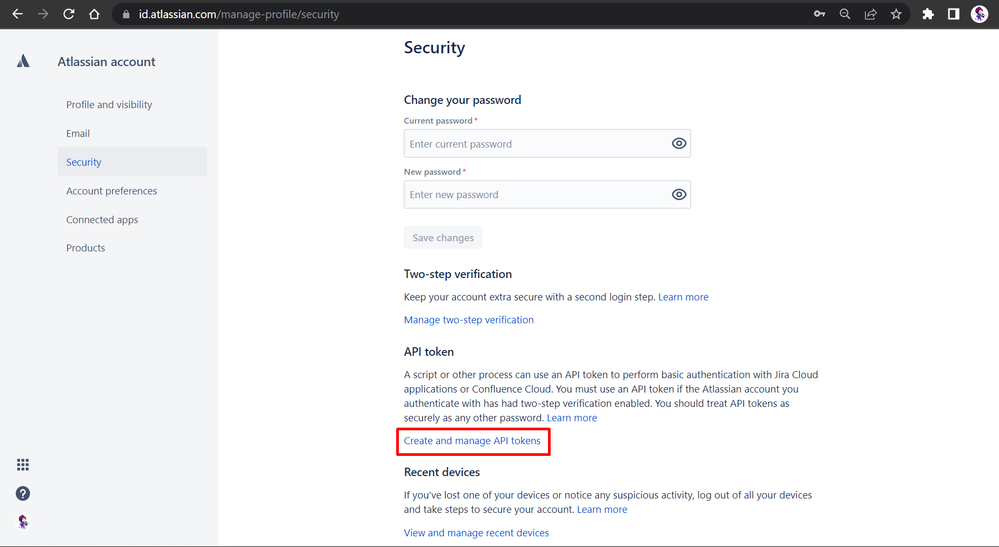
Task: Bookmark this page with the star icon
Action: (896, 14)
